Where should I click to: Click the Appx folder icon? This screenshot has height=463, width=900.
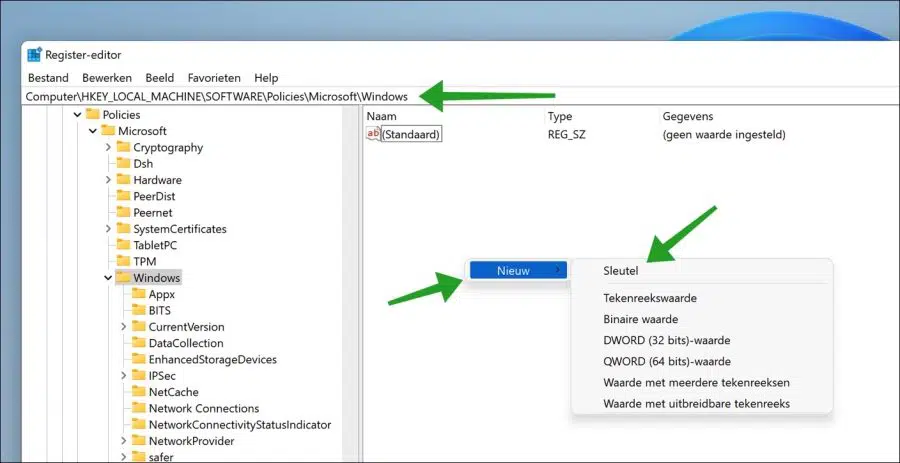tap(138, 294)
